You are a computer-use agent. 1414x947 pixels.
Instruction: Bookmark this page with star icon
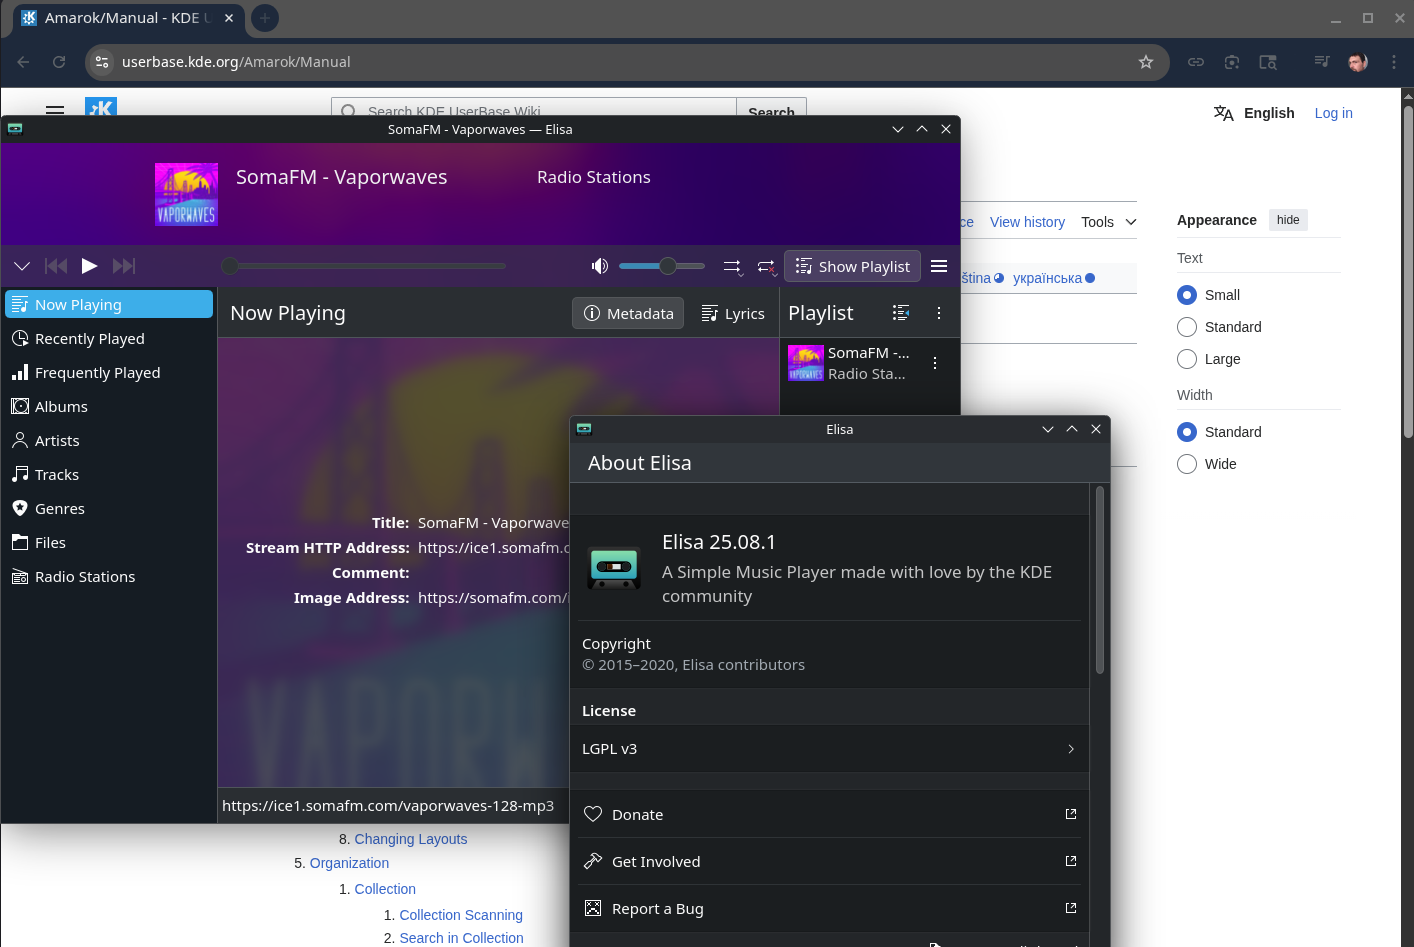(x=1146, y=62)
